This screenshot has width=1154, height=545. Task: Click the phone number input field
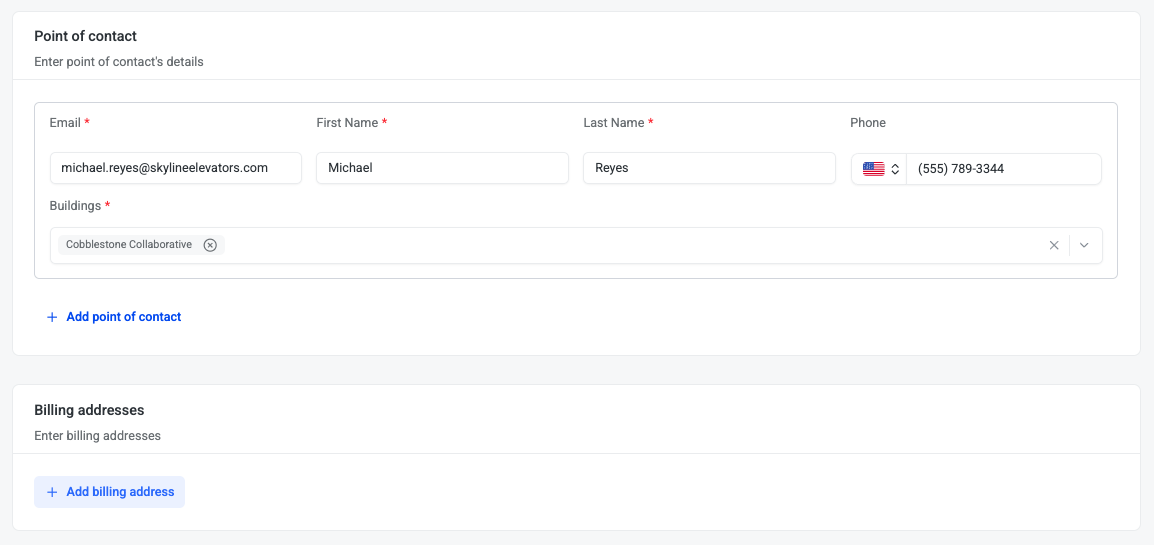click(1003, 169)
